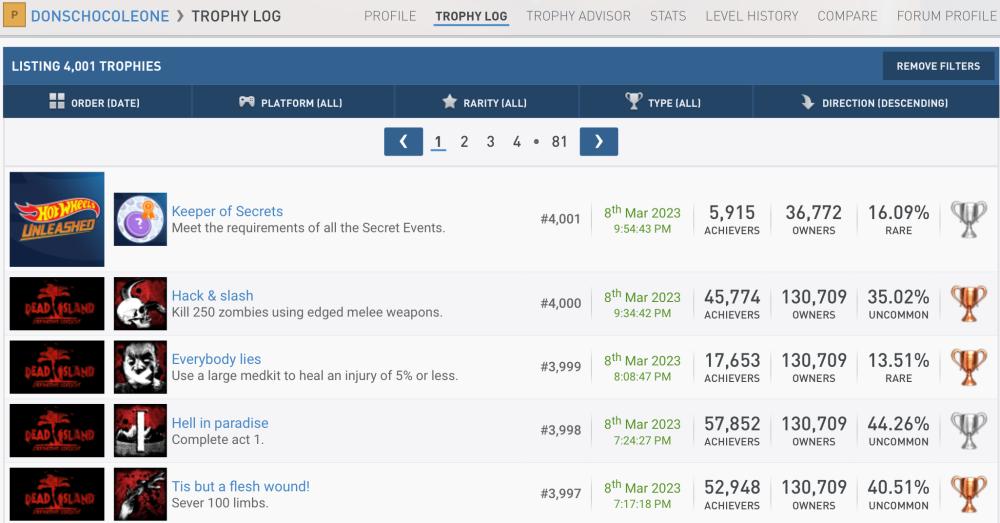
Task: Click the Hack & slash skull icon
Action: (140, 304)
